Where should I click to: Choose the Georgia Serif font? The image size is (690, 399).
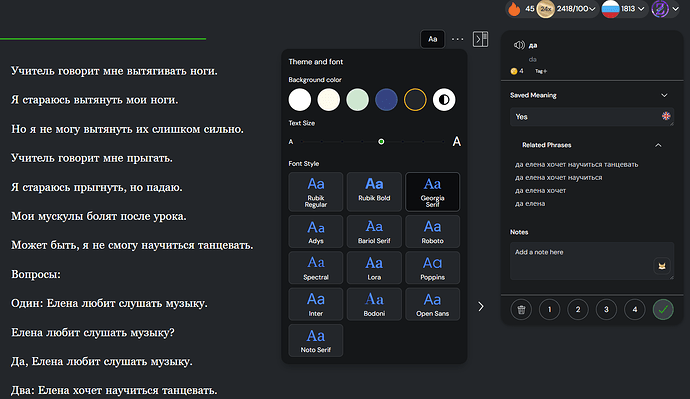coord(433,192)
